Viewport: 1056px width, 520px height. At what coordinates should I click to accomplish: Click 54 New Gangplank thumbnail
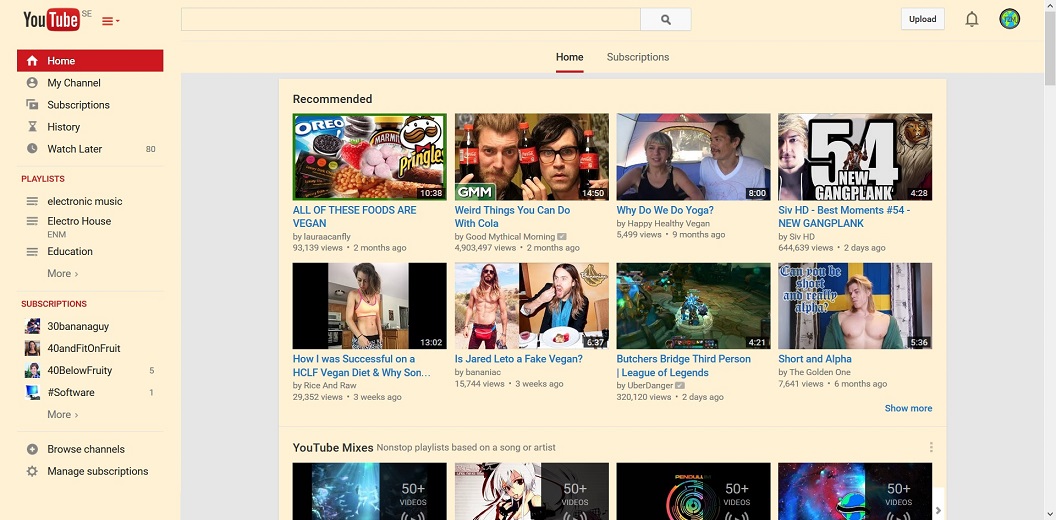pyautogui.click(x=855, y=157)
